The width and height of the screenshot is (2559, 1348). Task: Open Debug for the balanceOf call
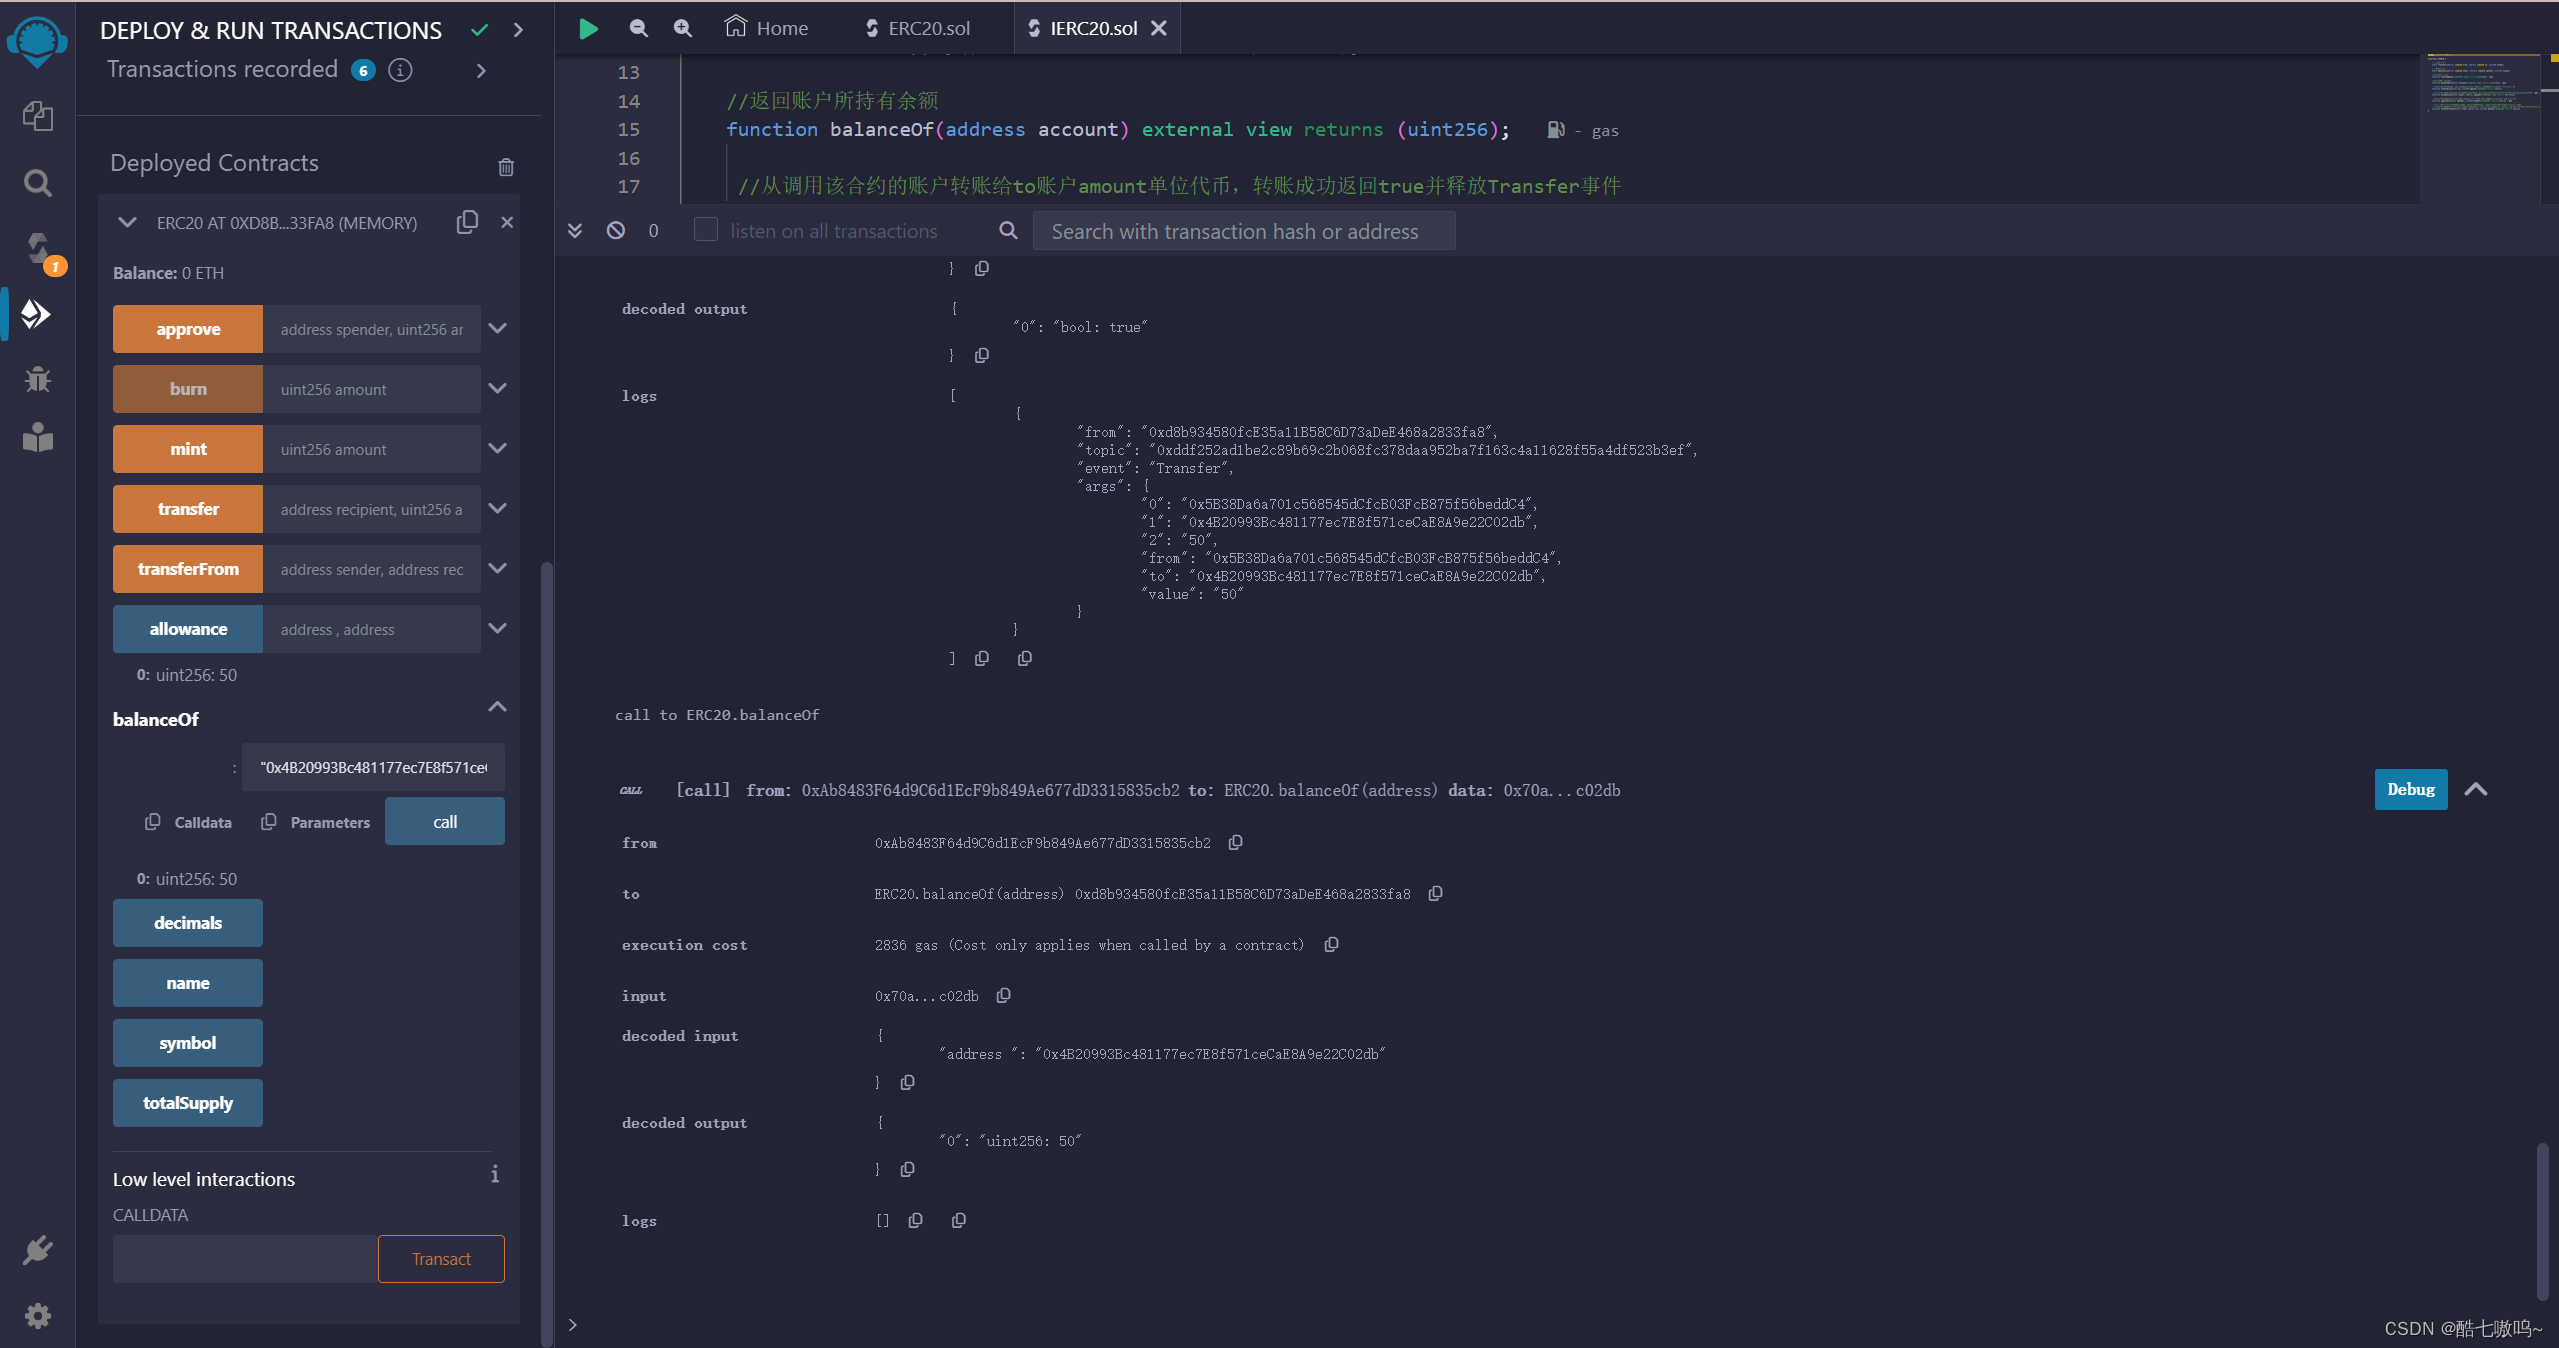pyautogui.click(x=2411, y=789)
